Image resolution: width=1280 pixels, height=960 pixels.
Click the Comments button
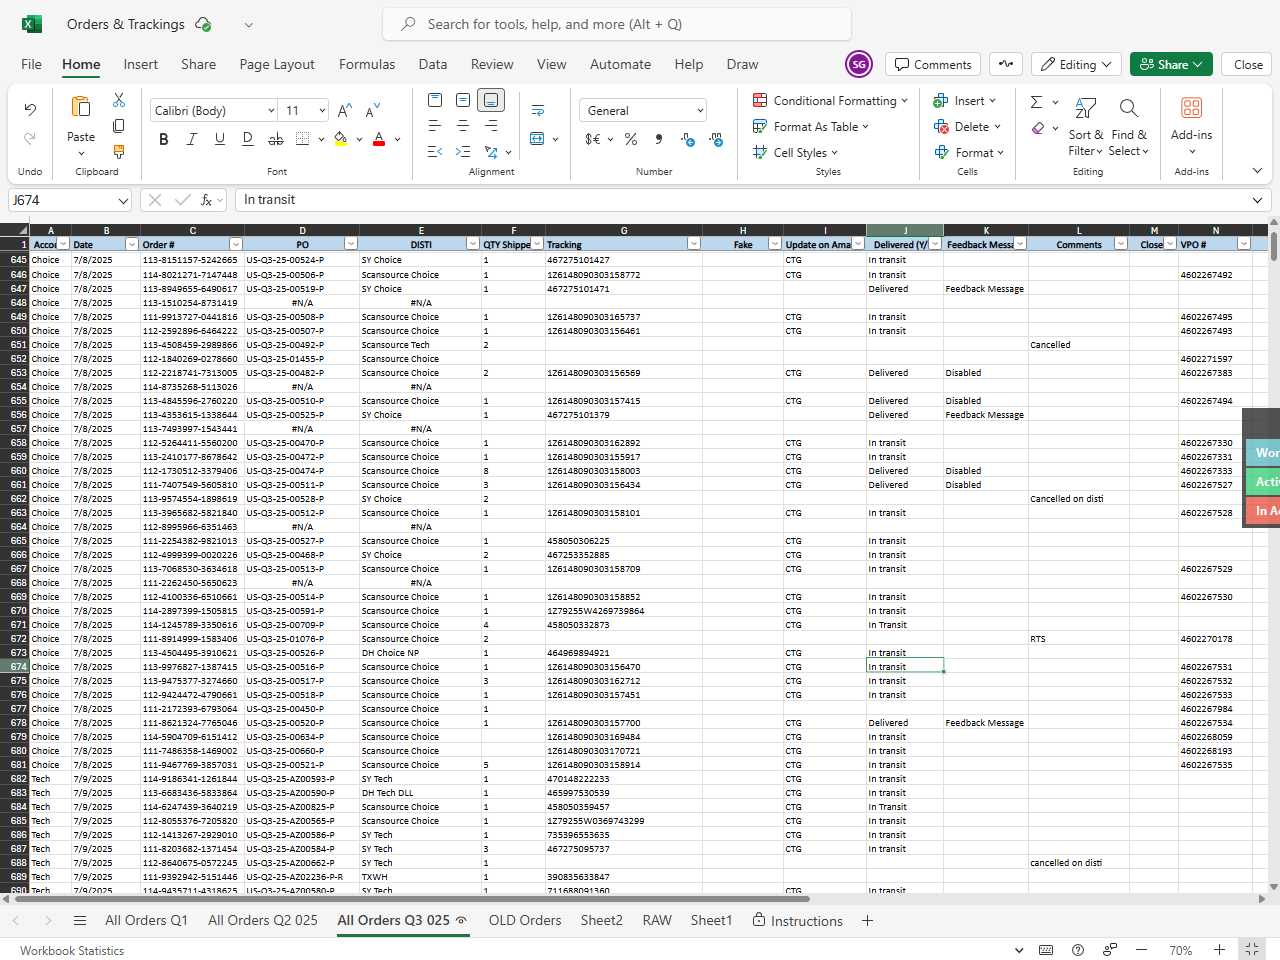[933, 64]
